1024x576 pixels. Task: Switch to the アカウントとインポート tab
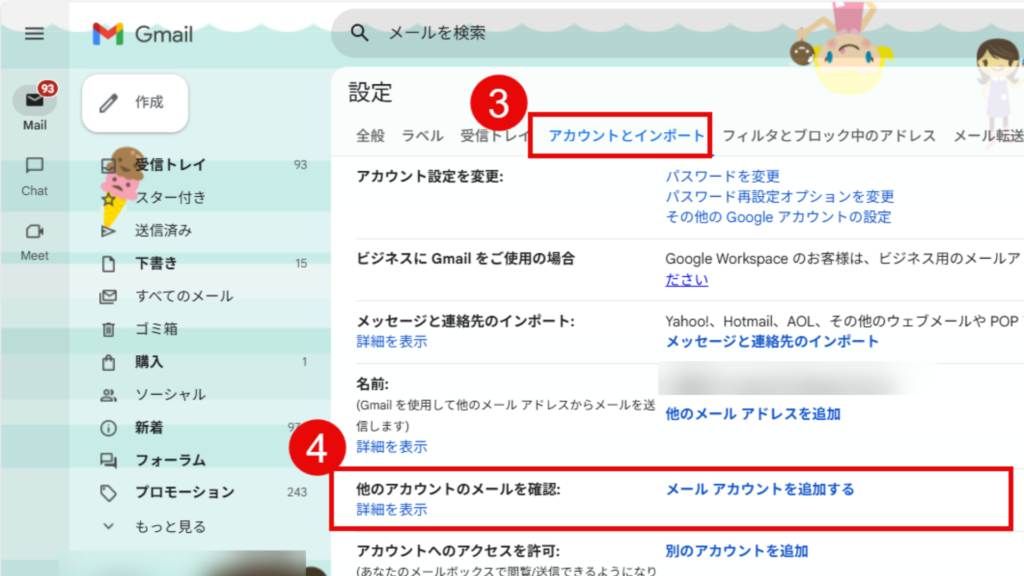[x=626, y=136]
